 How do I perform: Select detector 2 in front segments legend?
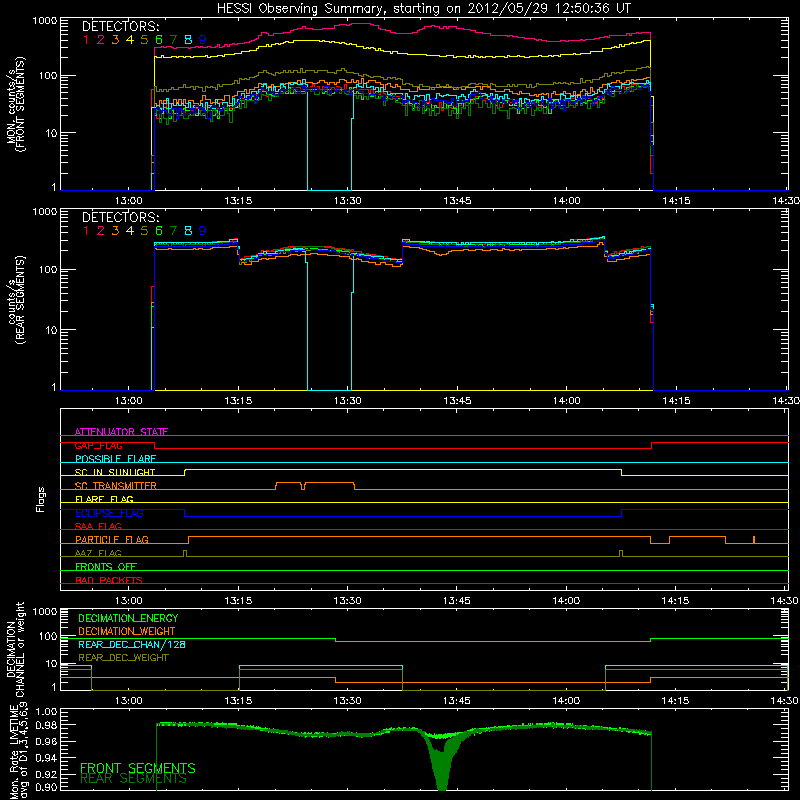[x=101, y=40]
